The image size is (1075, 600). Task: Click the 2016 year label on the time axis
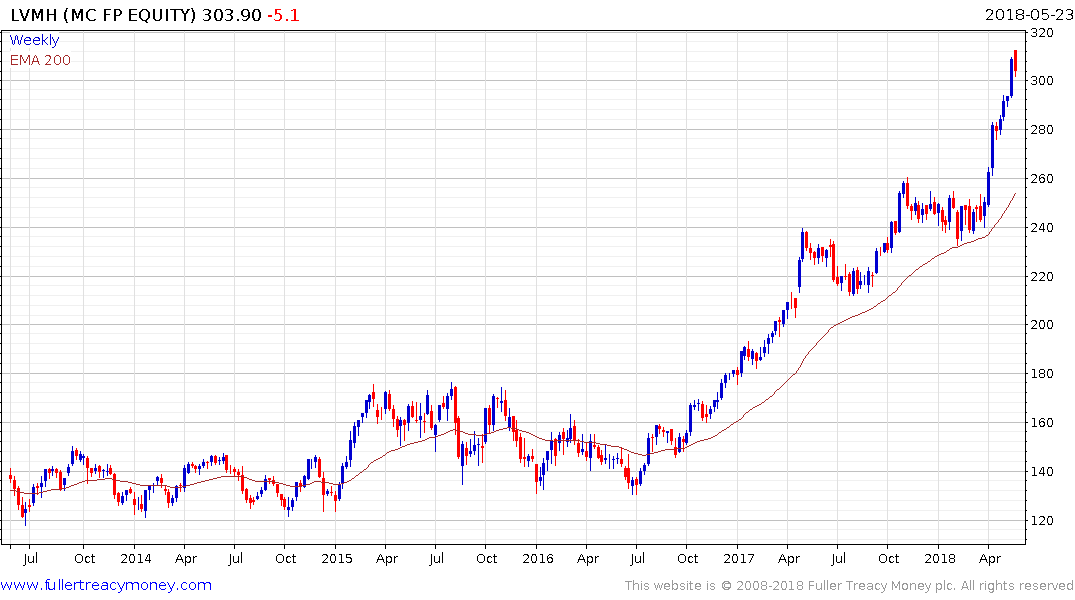point(538,559)
